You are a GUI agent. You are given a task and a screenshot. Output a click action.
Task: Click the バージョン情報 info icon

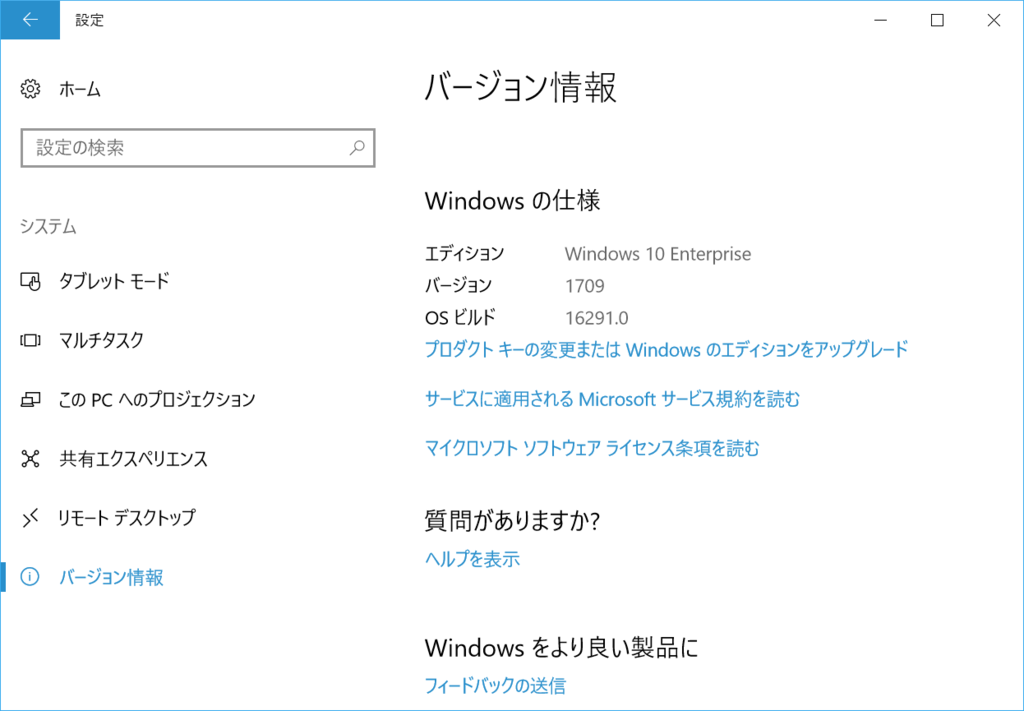click(x=30, y=577)
